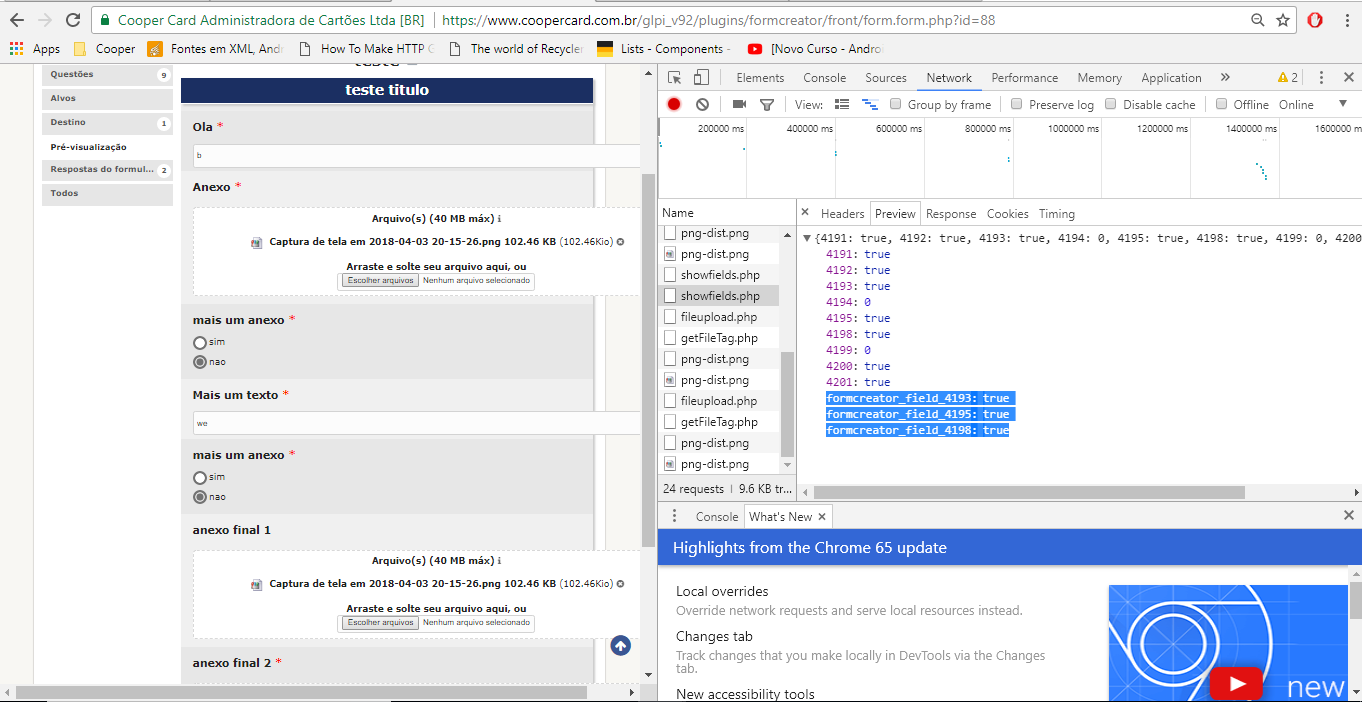Clear the network requests log
The height and width of the screenshot is (702, 1363).
click(700, 103)
